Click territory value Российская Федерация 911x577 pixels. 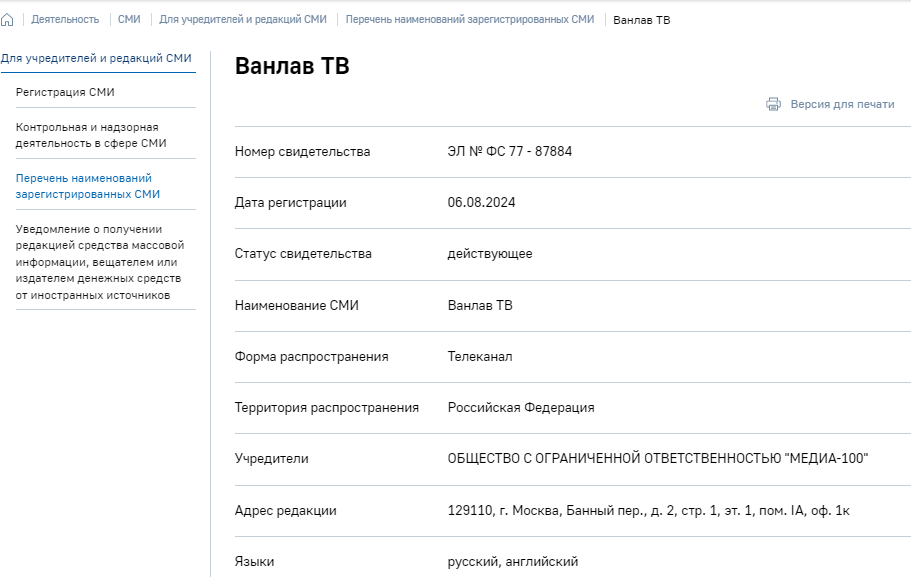521,408
